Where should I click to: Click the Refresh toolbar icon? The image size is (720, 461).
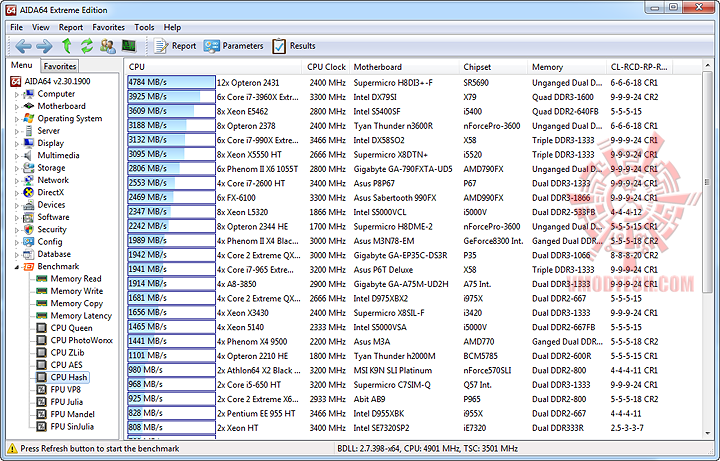[87, 46]
